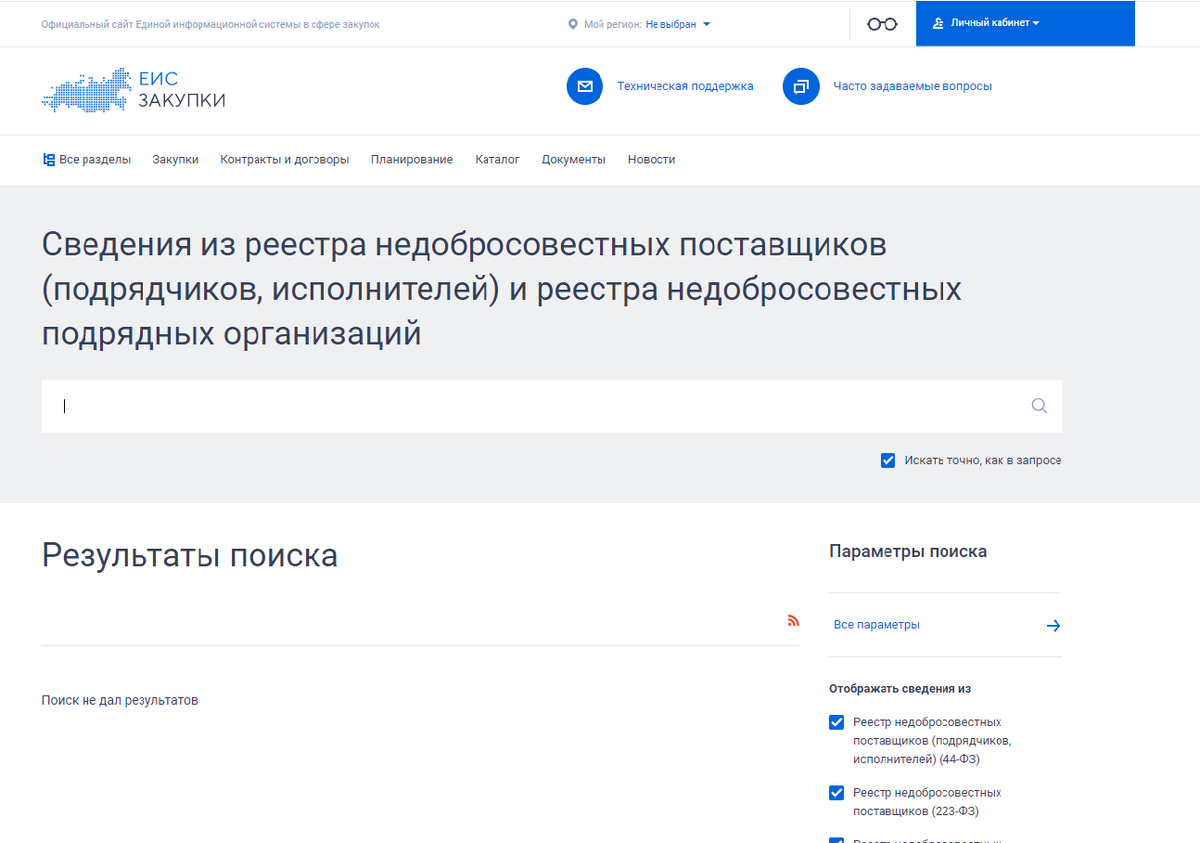The image size is (1200, 843).
Task: Open Все параметры with the arrow
Action: tap(1053, 624)
